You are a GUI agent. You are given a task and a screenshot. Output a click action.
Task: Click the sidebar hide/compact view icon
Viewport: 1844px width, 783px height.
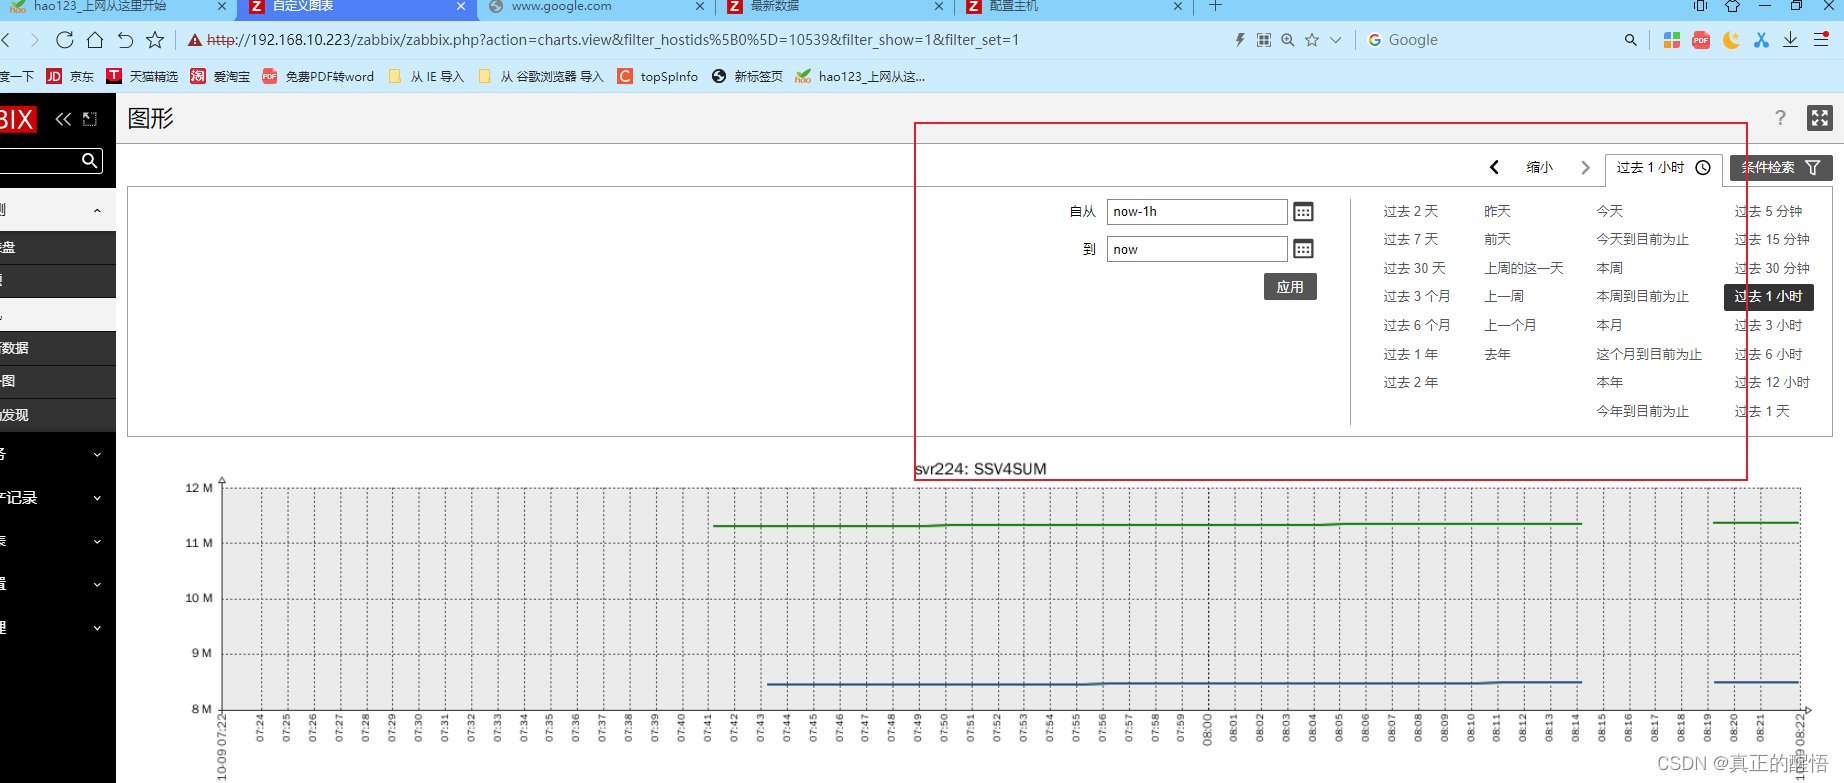pyautogui.click(x=90, y=119)
